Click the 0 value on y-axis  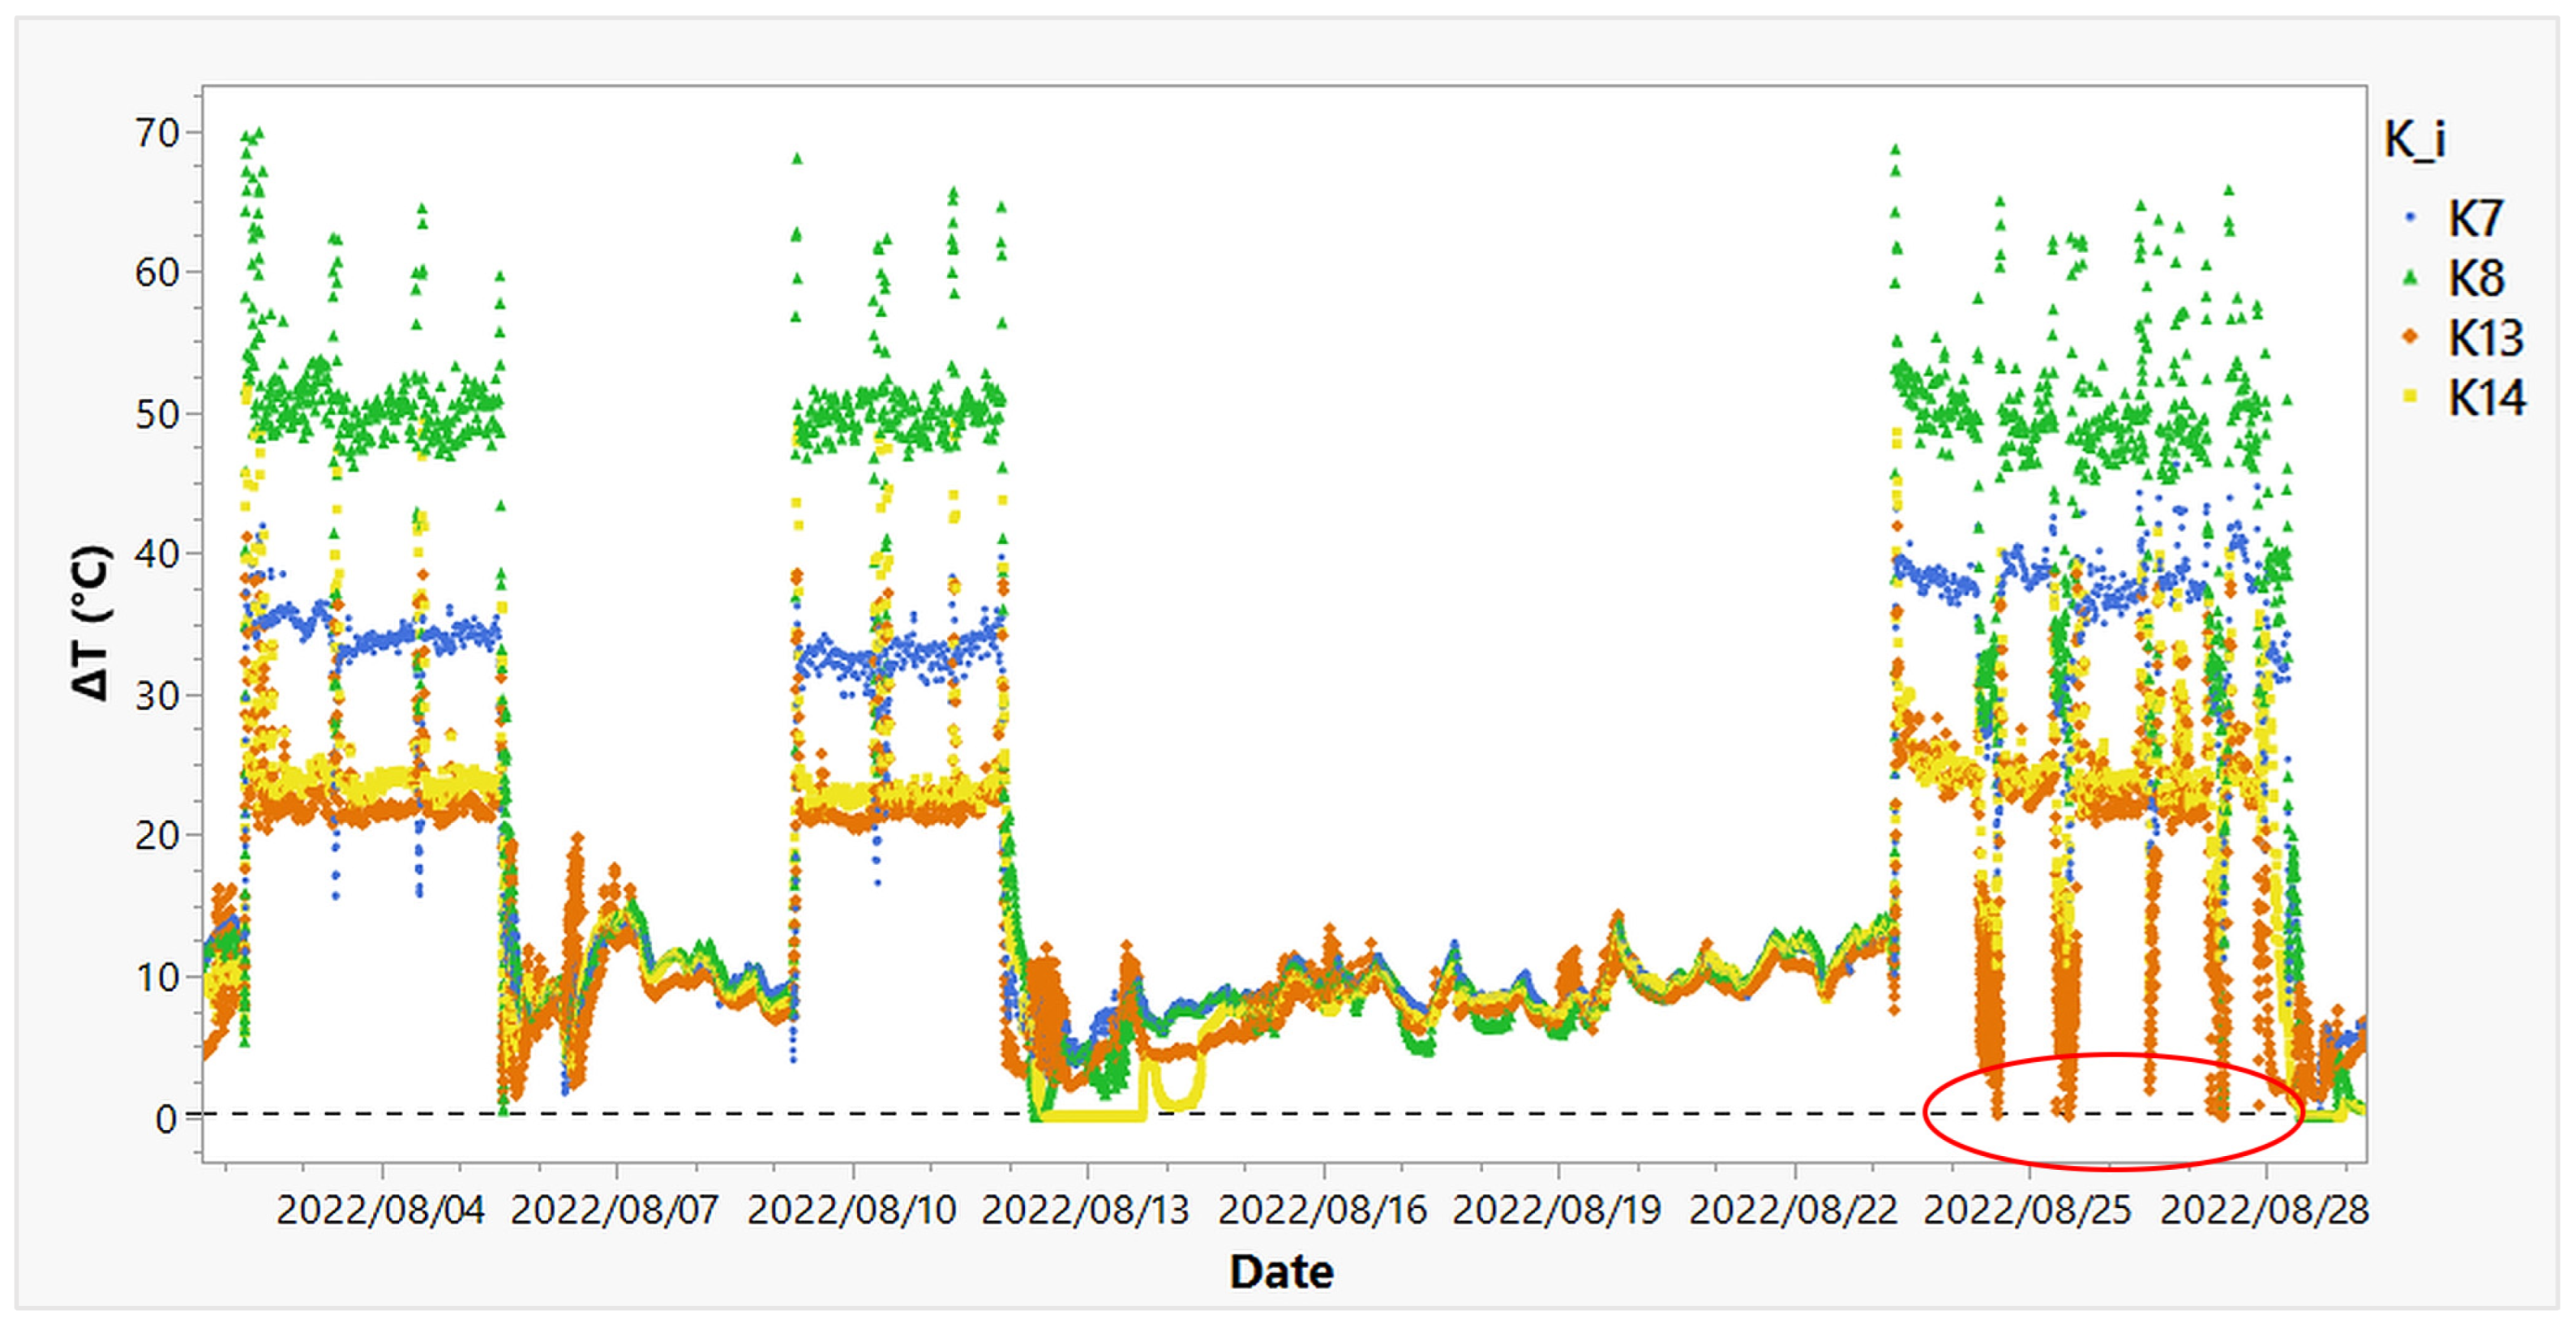coord(166,1118)
